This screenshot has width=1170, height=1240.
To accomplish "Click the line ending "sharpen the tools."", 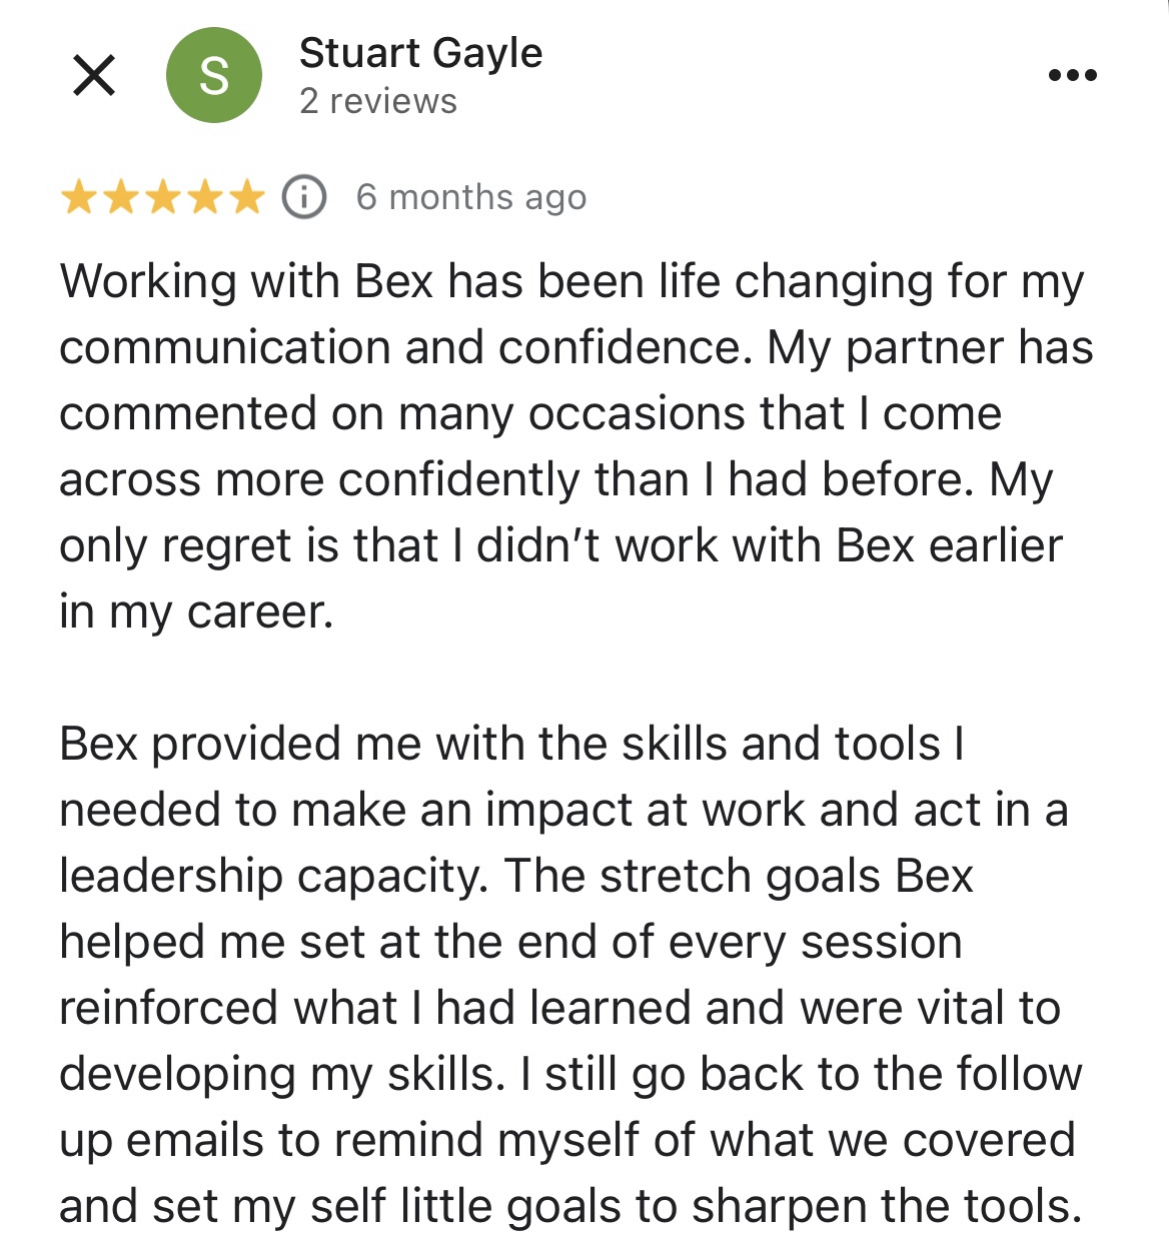I will click(x=570, y=1206).
